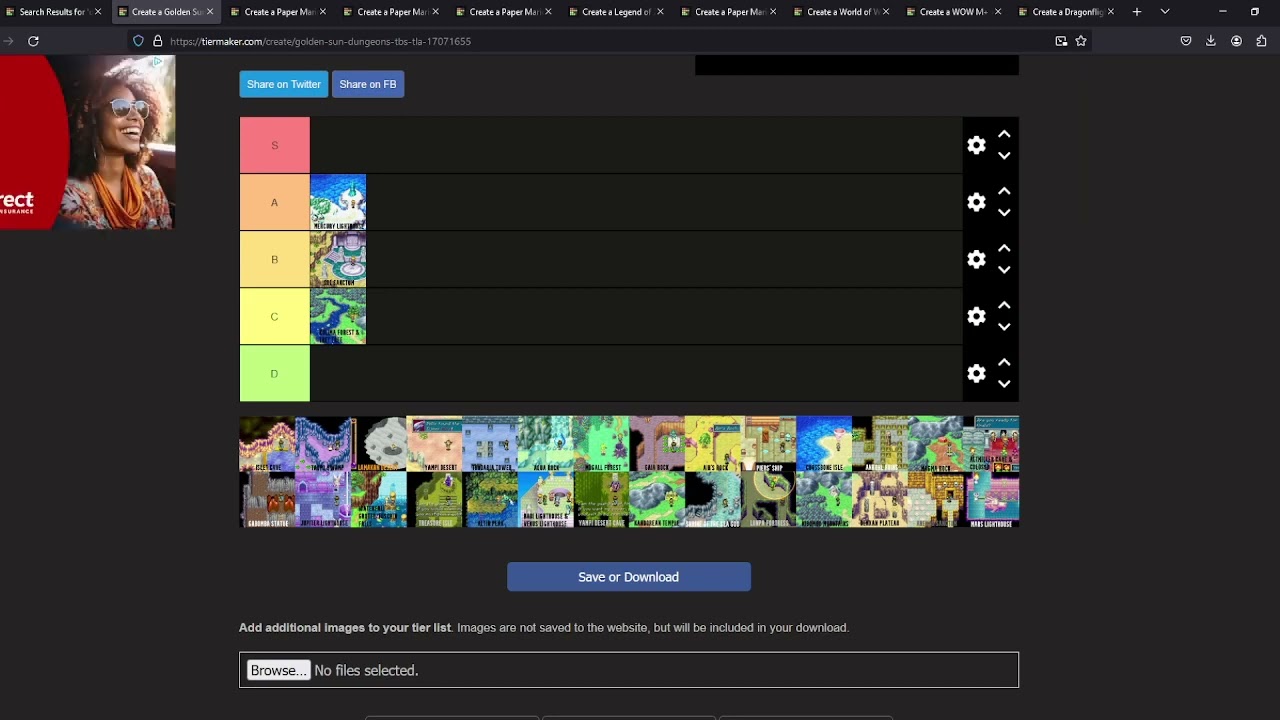This screenshot has width=1280, height=720.
Task: Move A tier row down with arrow
Action: [x=1004, y=213]
